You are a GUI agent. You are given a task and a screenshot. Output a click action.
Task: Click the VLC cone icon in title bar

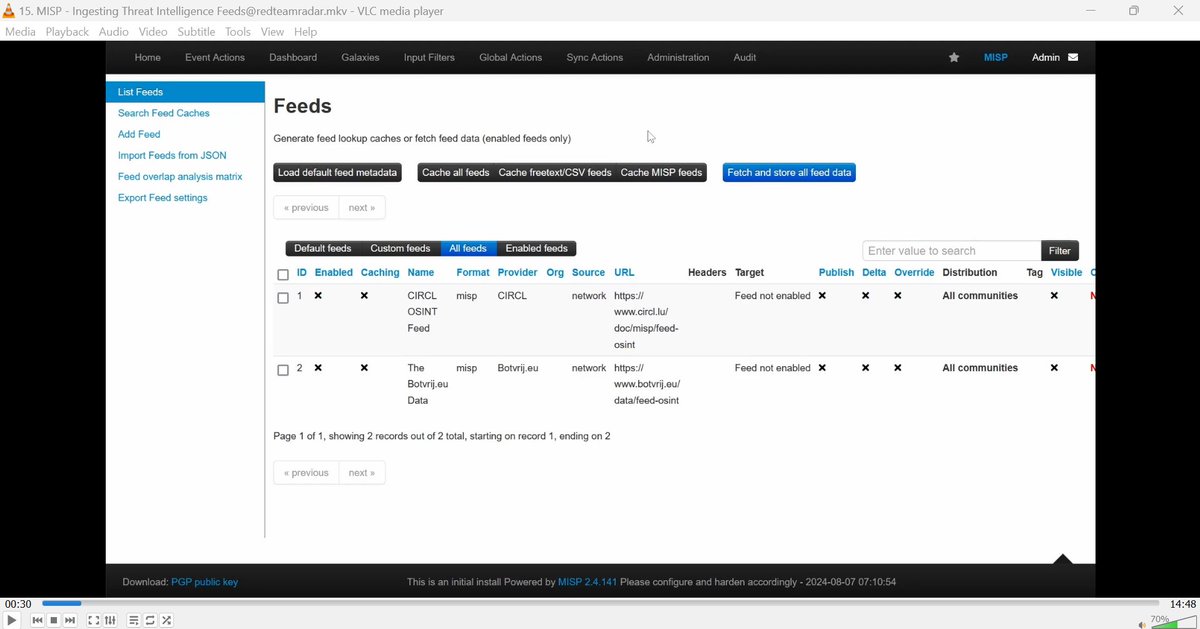pyautogui.click(x=9, y=11)
